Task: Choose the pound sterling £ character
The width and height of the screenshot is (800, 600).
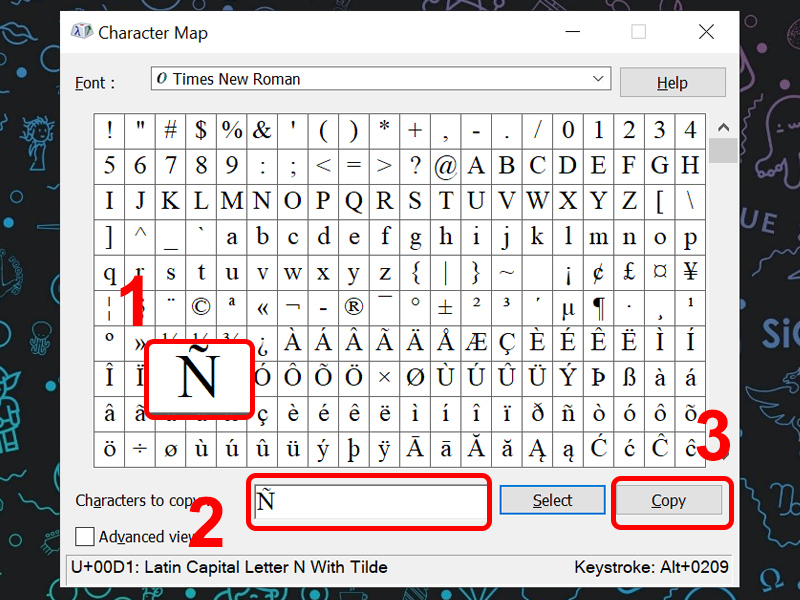Action: pyautogui.click(x=629, y=272)
